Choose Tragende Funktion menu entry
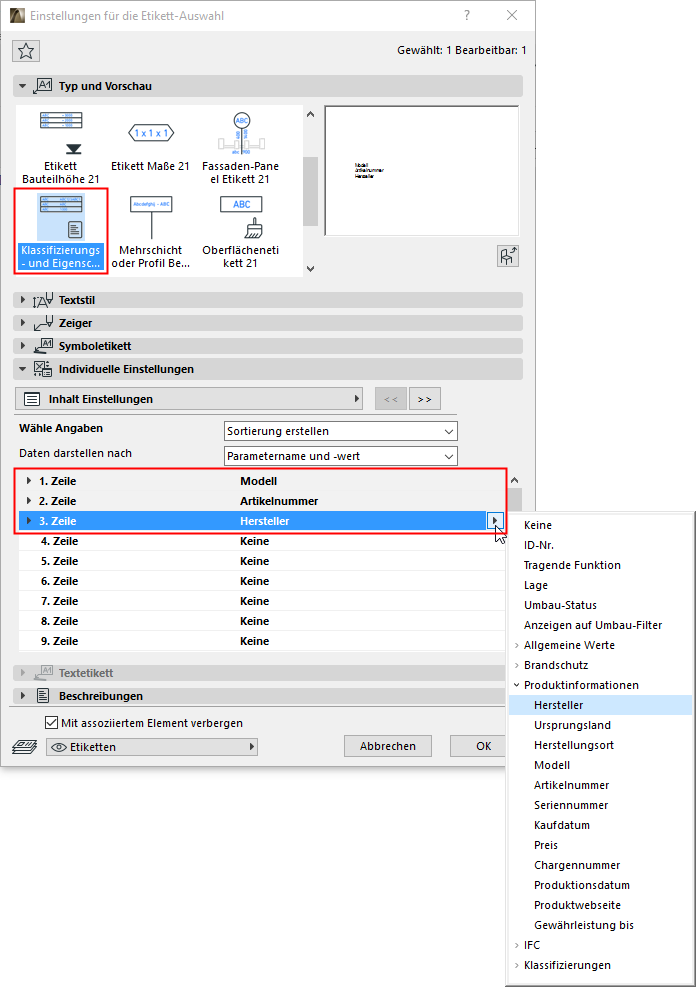The height and width of the screenshot is (987, 696). click(x=600, y=565)
